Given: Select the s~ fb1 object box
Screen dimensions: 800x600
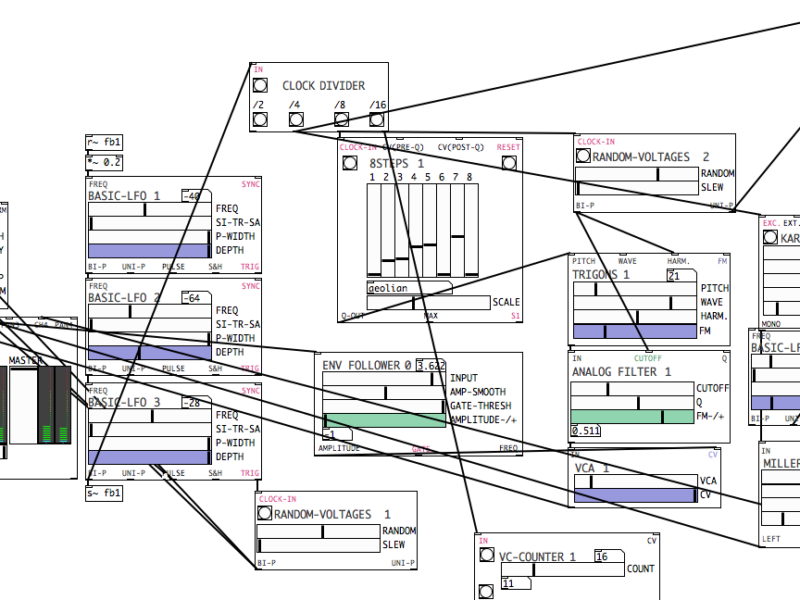Looking at the screenshot, I should 105,493.
